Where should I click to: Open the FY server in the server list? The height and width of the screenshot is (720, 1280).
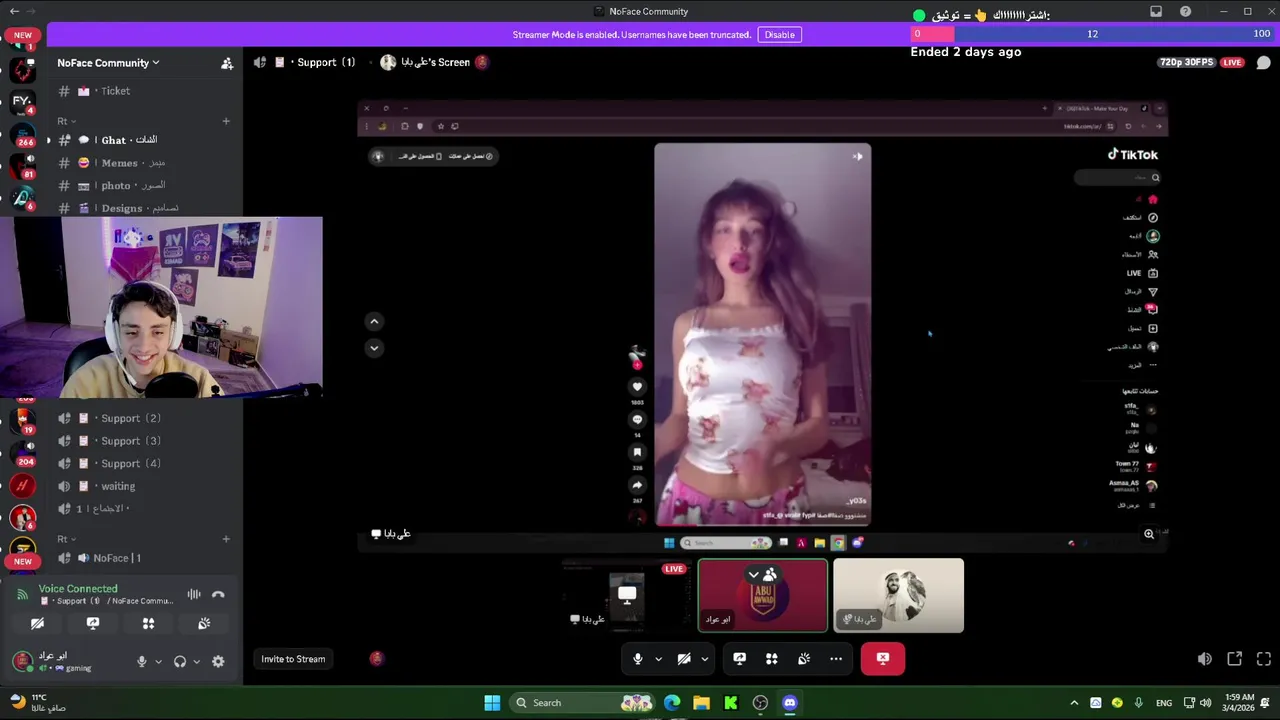point(22,101)
